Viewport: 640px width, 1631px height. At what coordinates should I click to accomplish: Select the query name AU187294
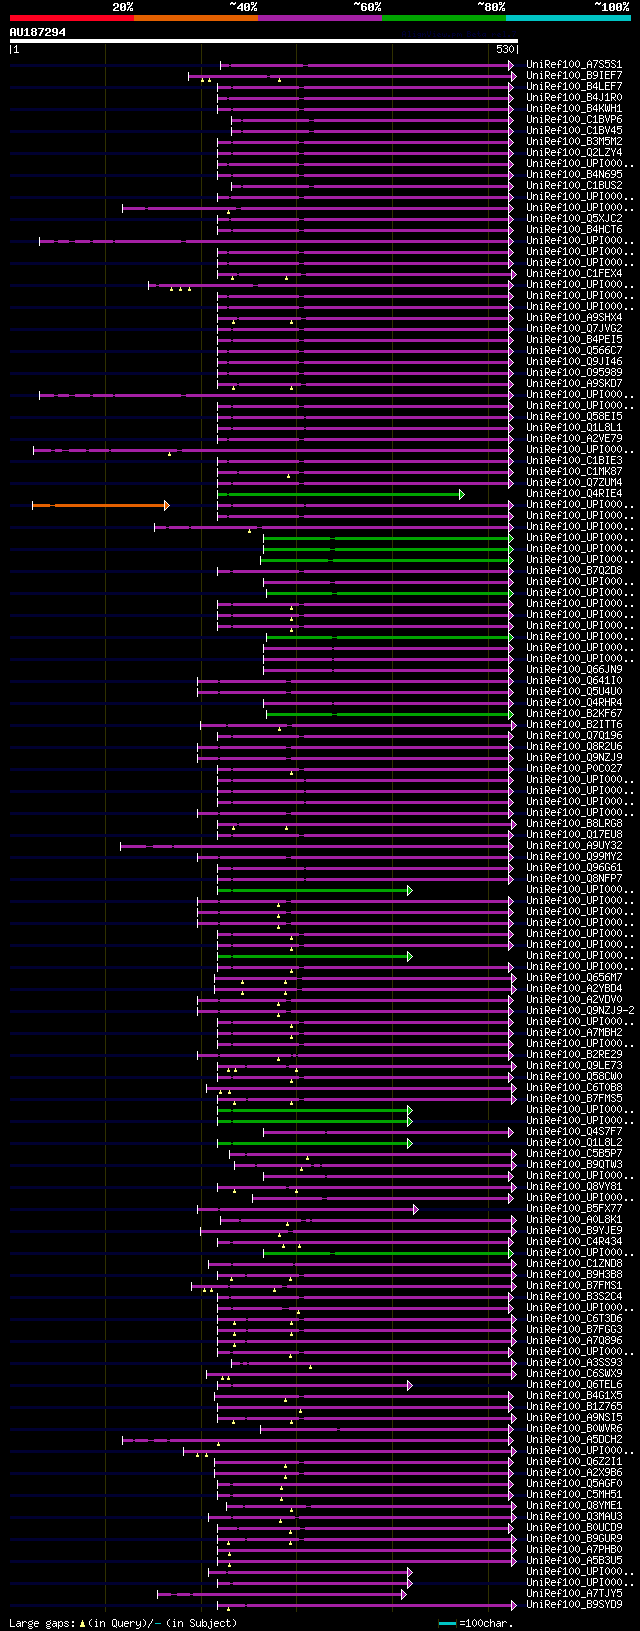click(38, 32)
